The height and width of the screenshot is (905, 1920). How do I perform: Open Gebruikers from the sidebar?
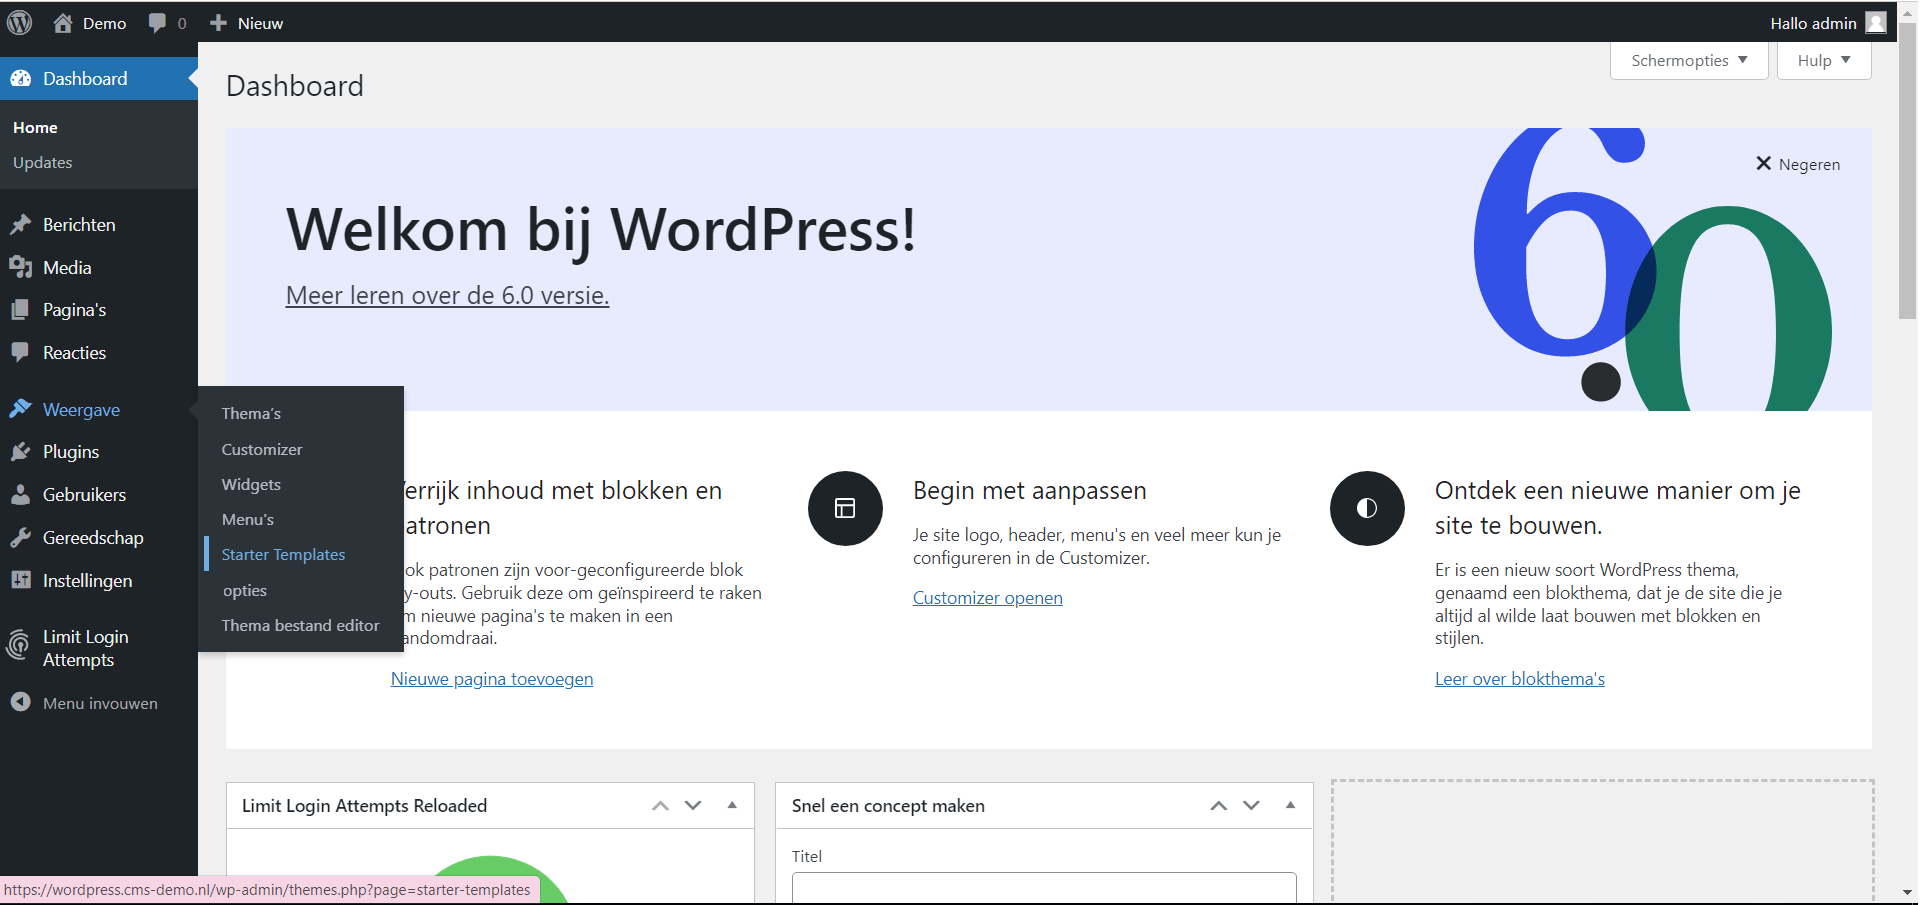tap(84, 495)
